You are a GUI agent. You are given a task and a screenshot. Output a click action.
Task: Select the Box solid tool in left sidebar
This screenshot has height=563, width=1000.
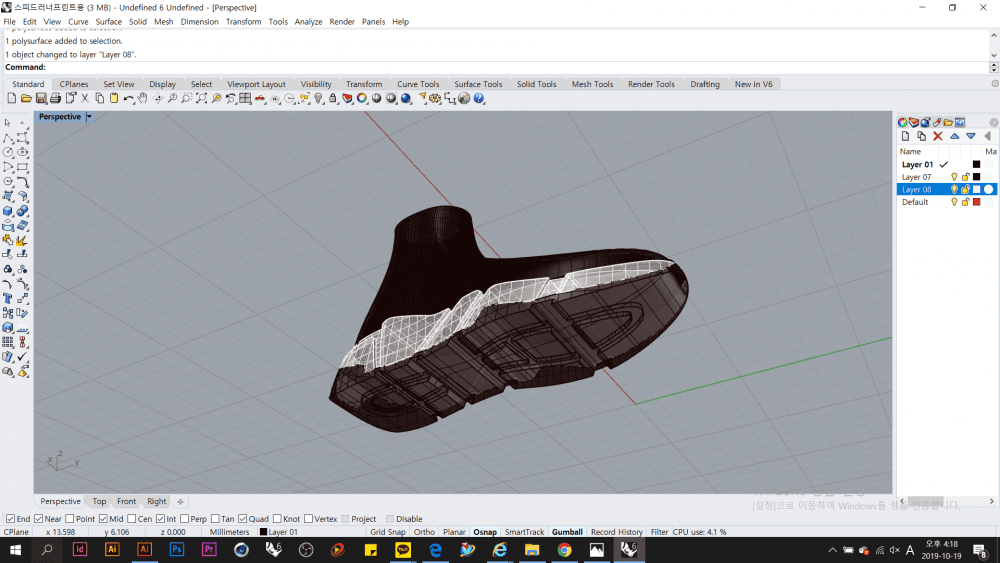pyautogui.click(x=8, y=211)
